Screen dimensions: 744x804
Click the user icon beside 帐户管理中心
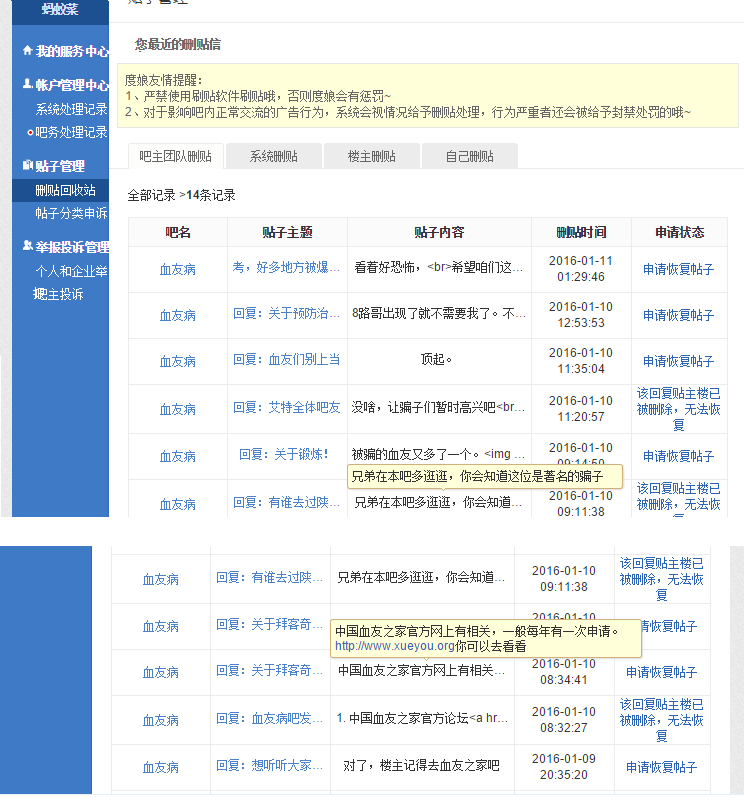28,84
